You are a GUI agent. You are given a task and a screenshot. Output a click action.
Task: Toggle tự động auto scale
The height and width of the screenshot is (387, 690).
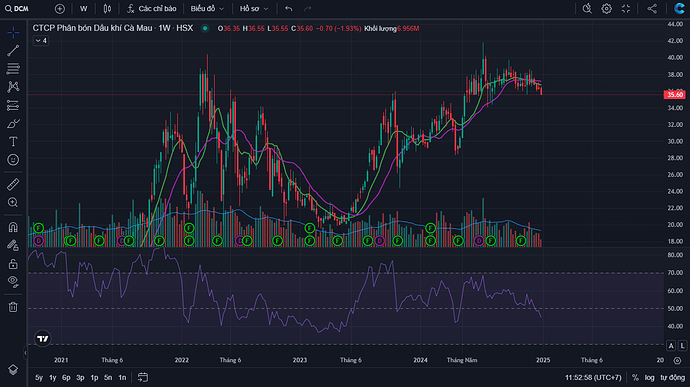[x=672, y=377]
